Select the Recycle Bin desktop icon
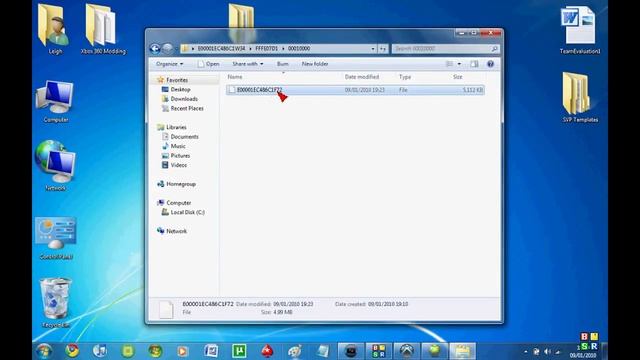This screenshot has width=640, height=360. [x=56, y=303]
